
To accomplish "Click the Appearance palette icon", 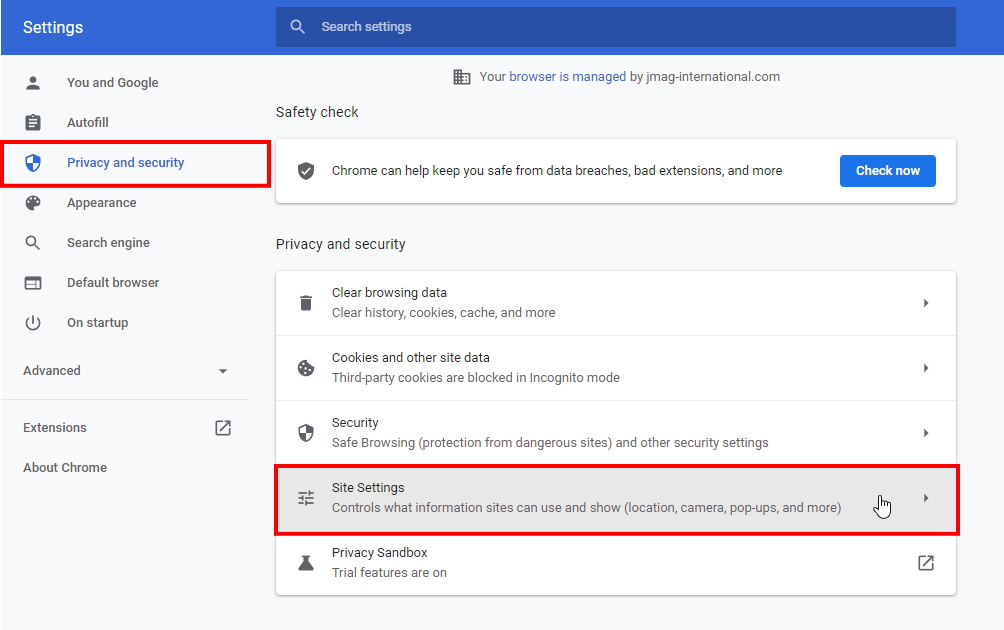I will pyautogui.click(x=33, y=203).
